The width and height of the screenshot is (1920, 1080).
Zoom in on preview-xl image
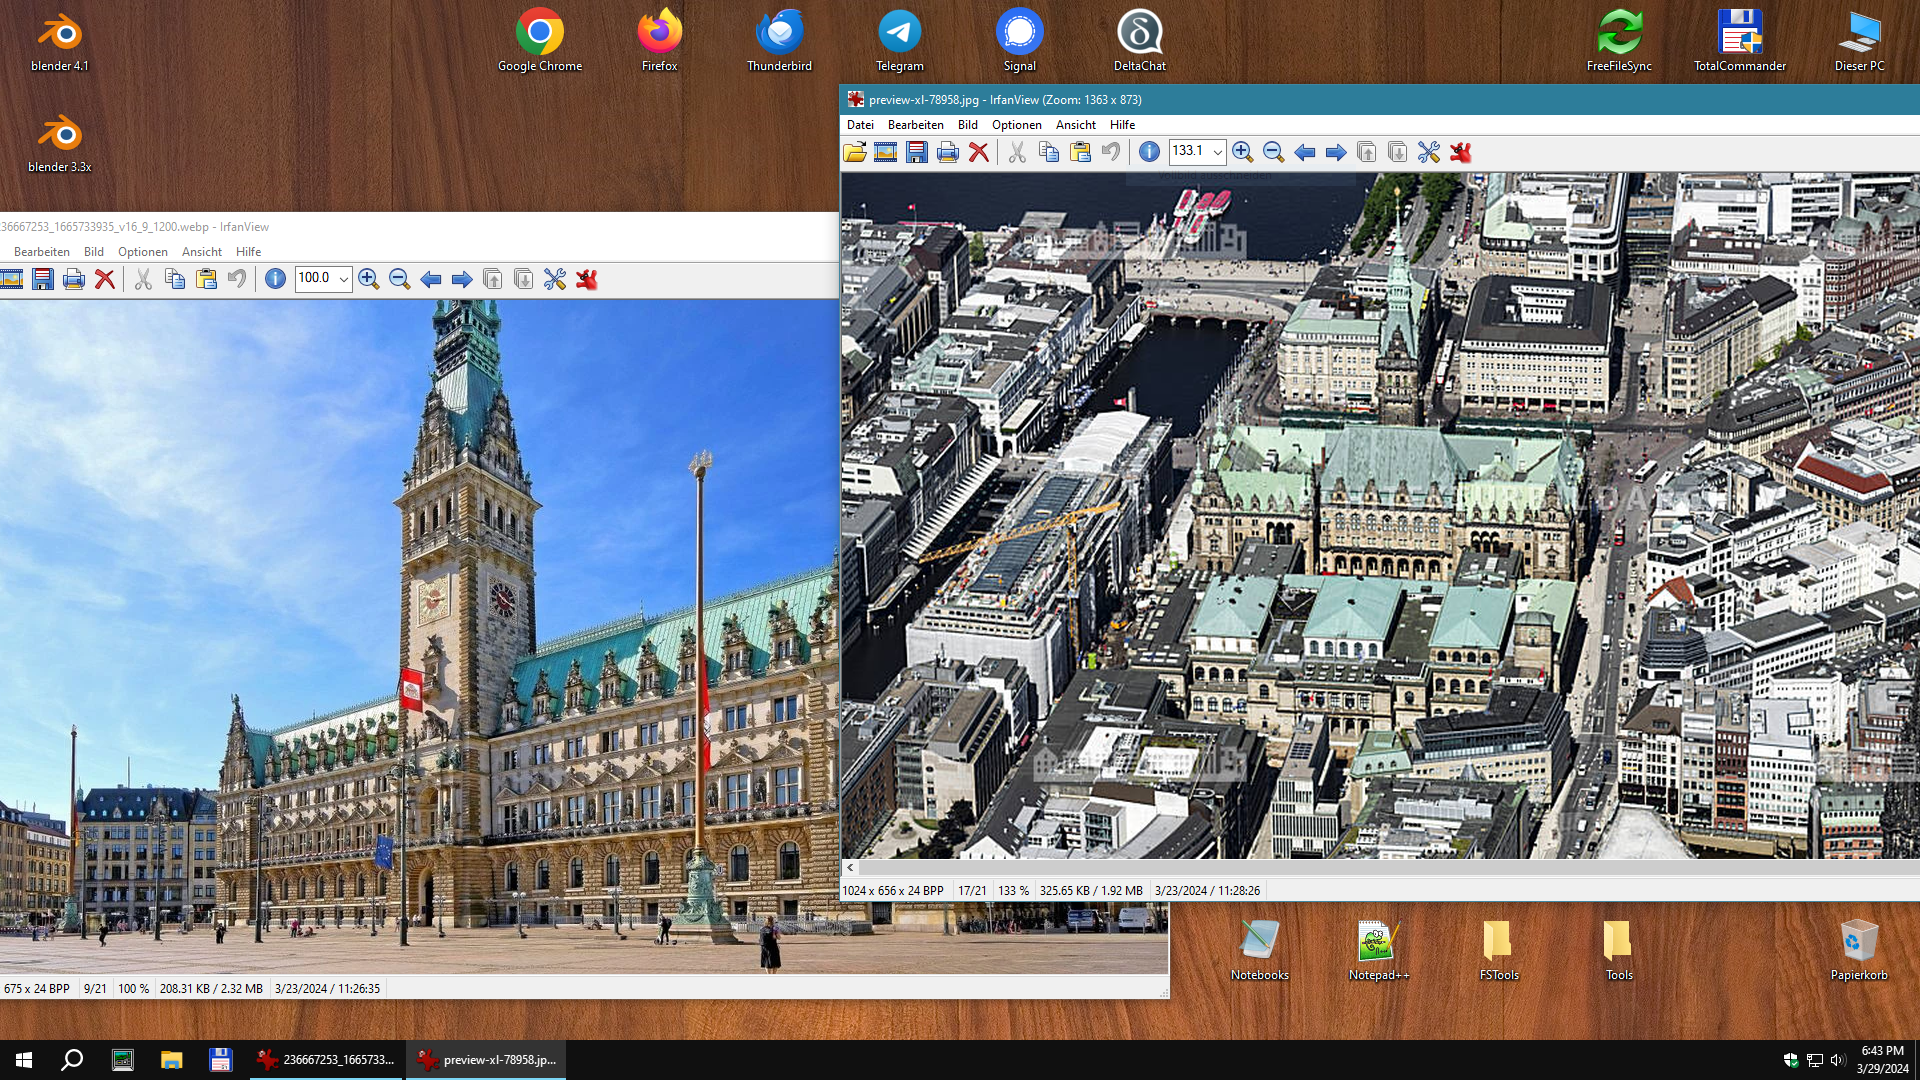click(x=1242, y=152)
